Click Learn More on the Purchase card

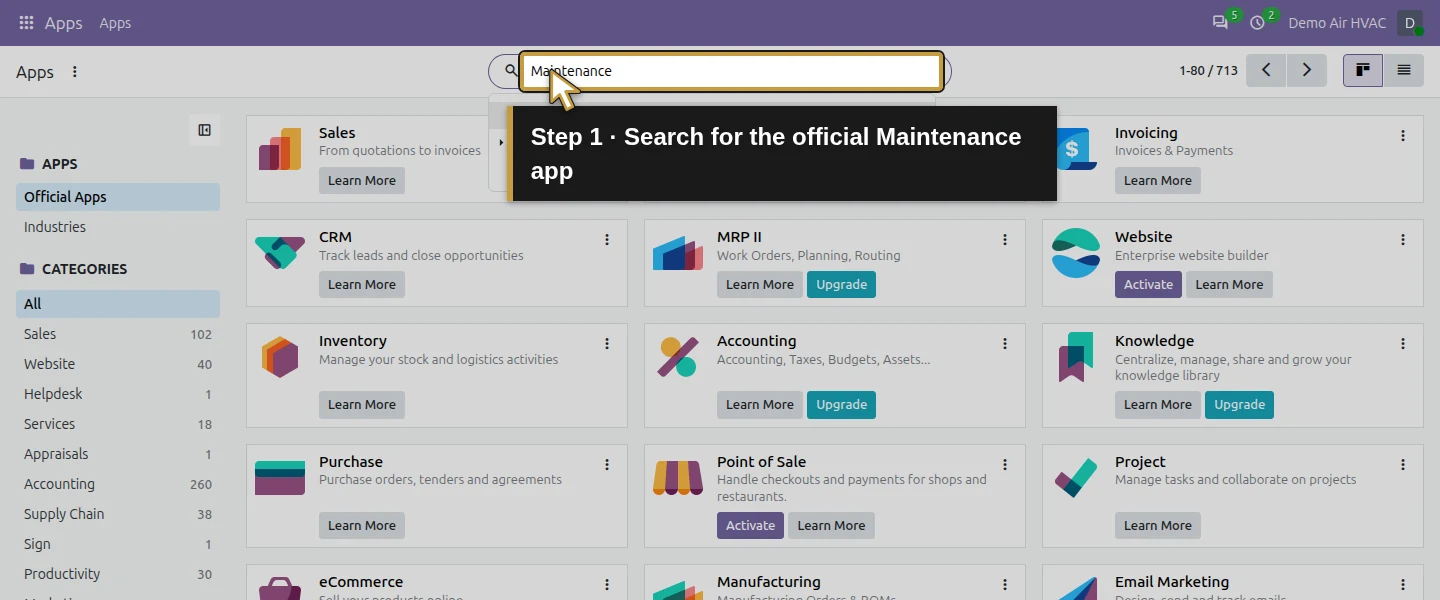click(x=362, y=526)
